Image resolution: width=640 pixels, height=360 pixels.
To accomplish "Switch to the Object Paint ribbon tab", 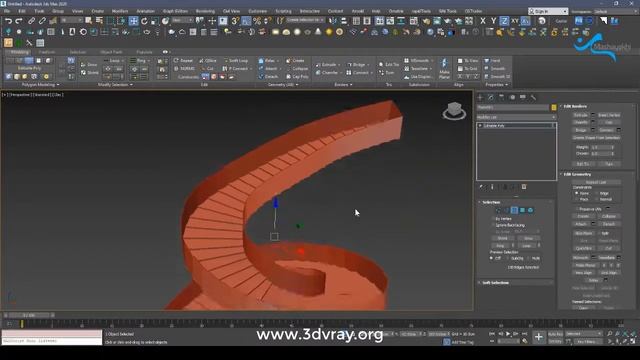I will 111,52.
